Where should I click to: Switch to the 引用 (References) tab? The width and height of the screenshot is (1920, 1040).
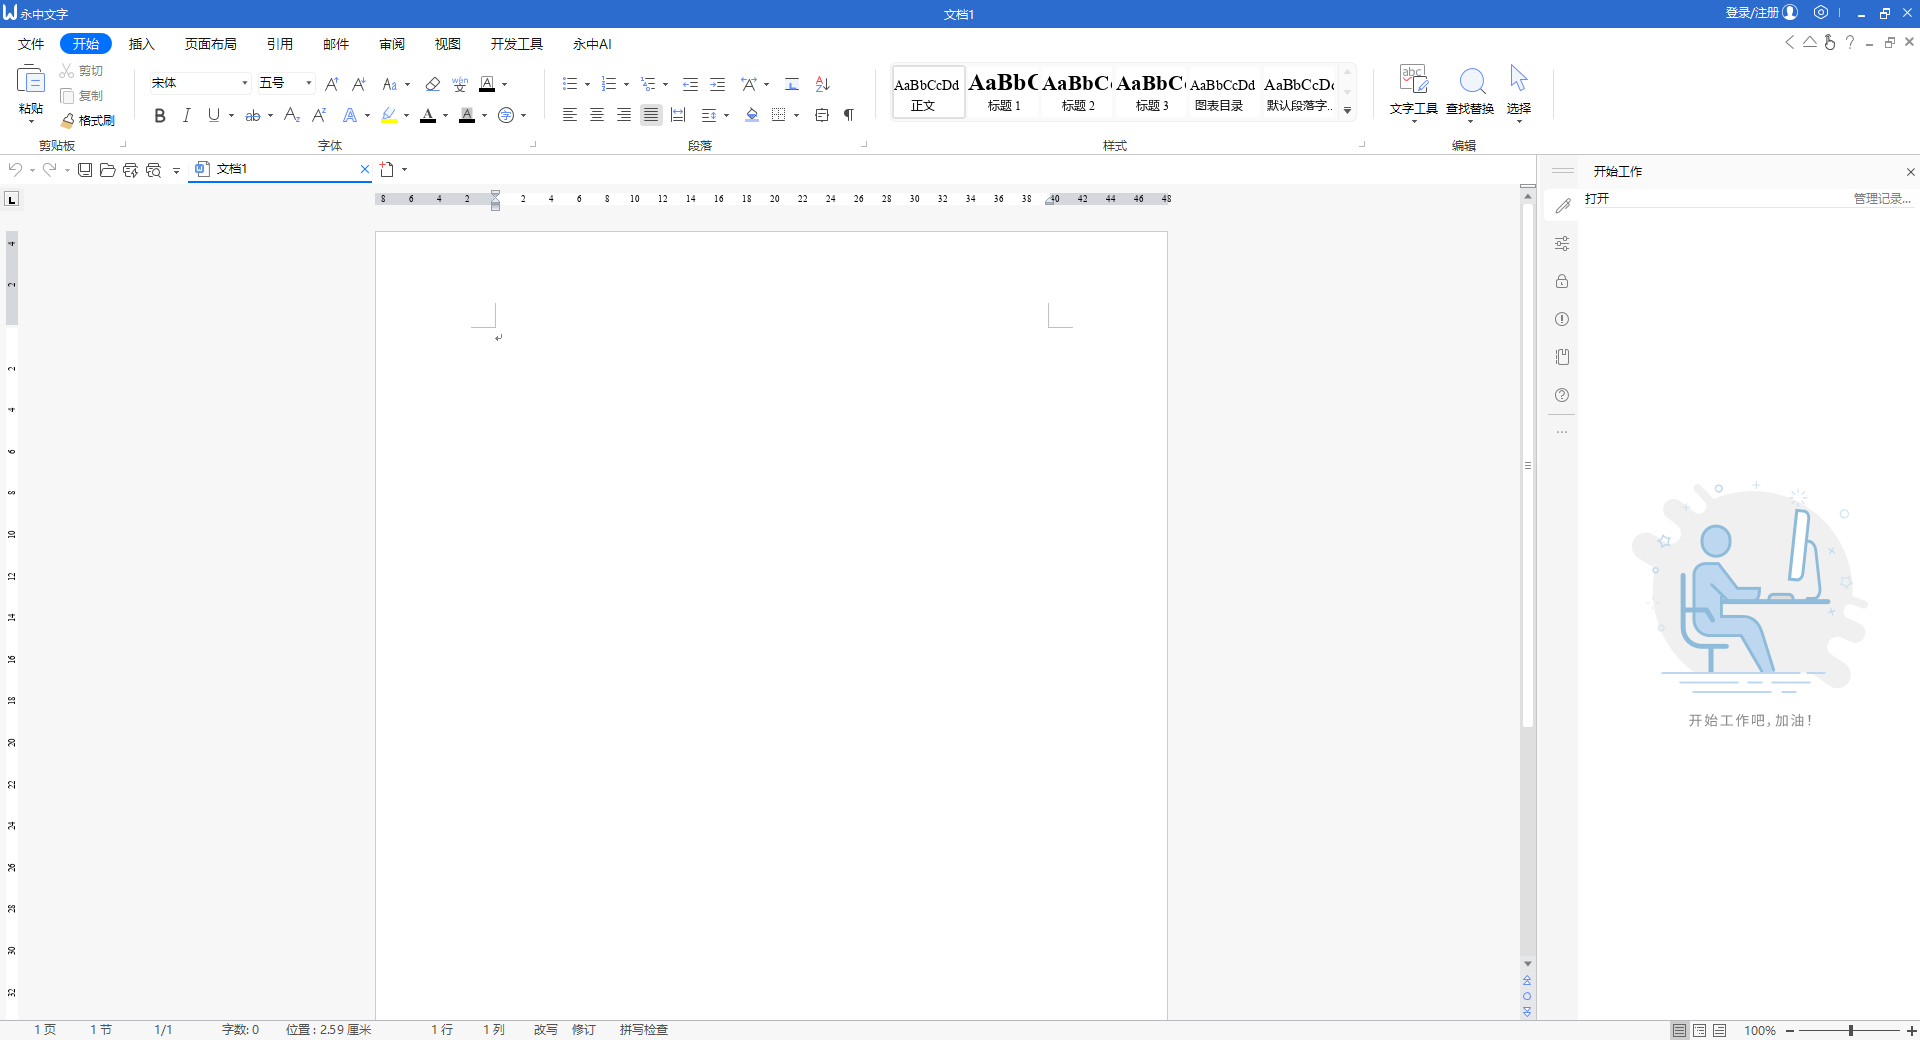click(280, 44)
